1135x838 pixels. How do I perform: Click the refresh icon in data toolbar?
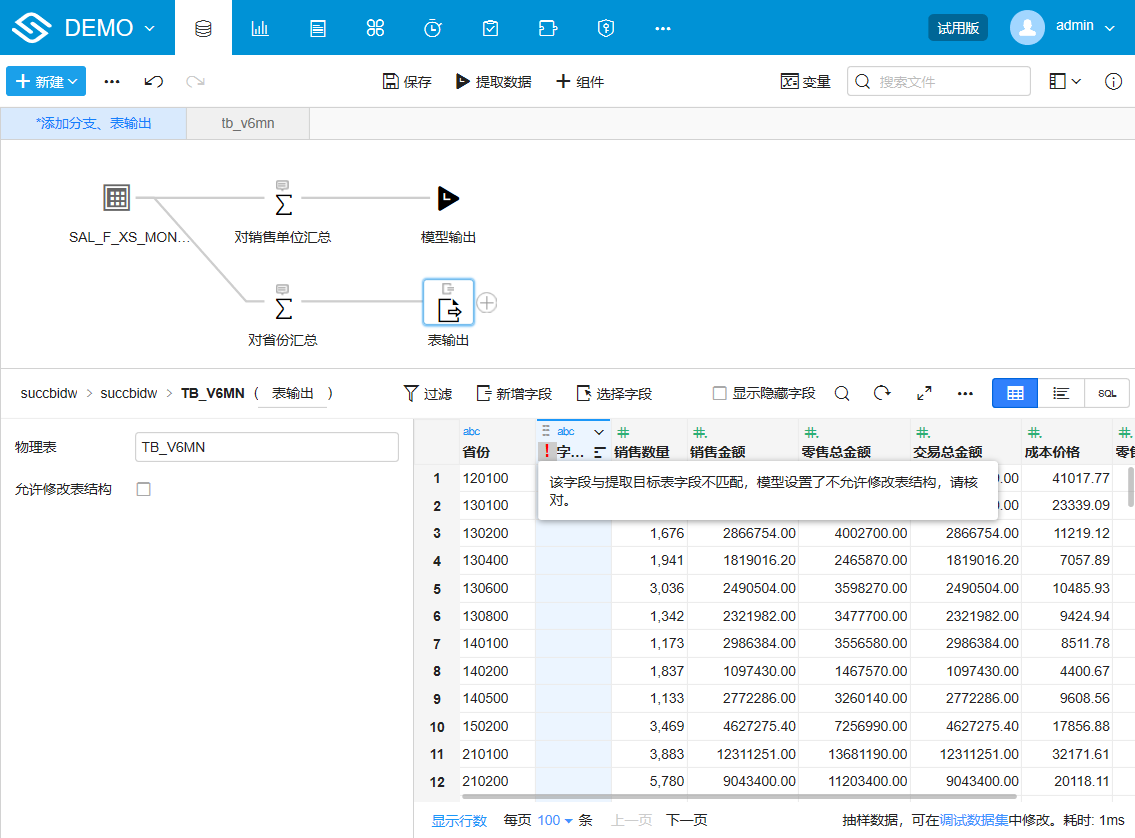(882, 393)
